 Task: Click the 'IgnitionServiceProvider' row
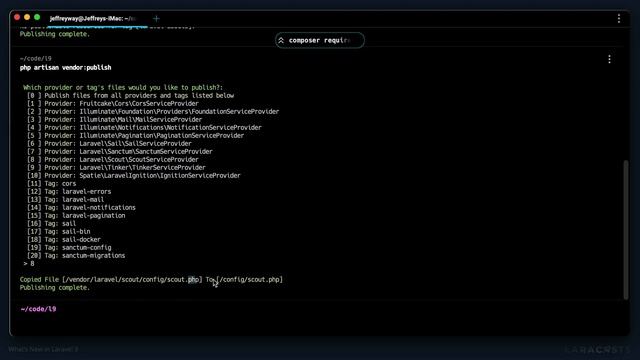[x=134, y=176]
